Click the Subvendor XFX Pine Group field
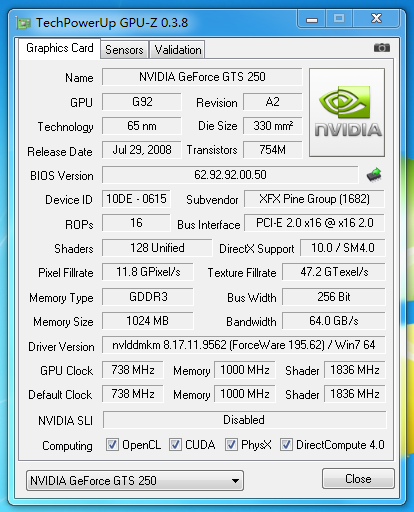Viewport: 414px width, 512px height. (314, 199)
